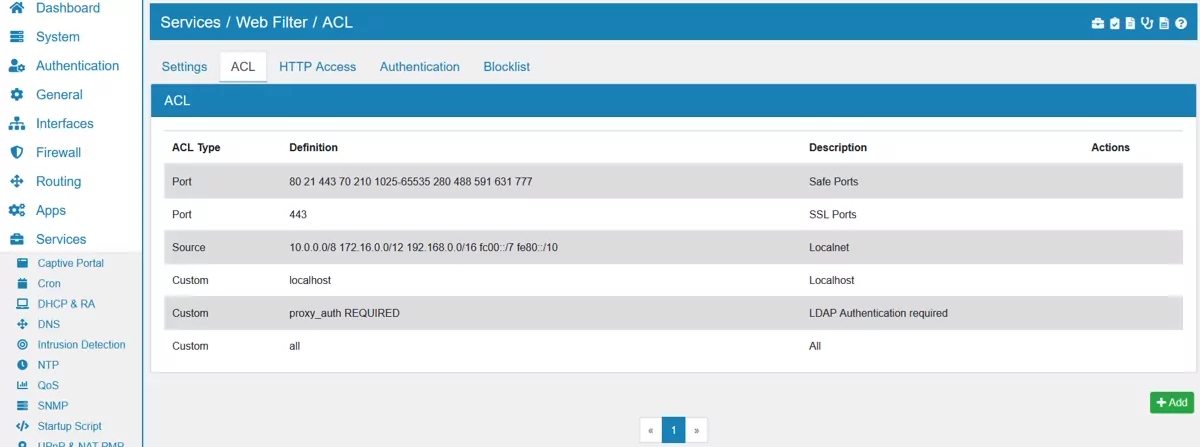The image size is (1200, 447).
Task: Open Captive Portal in sidebar
Action: point(70,263)
